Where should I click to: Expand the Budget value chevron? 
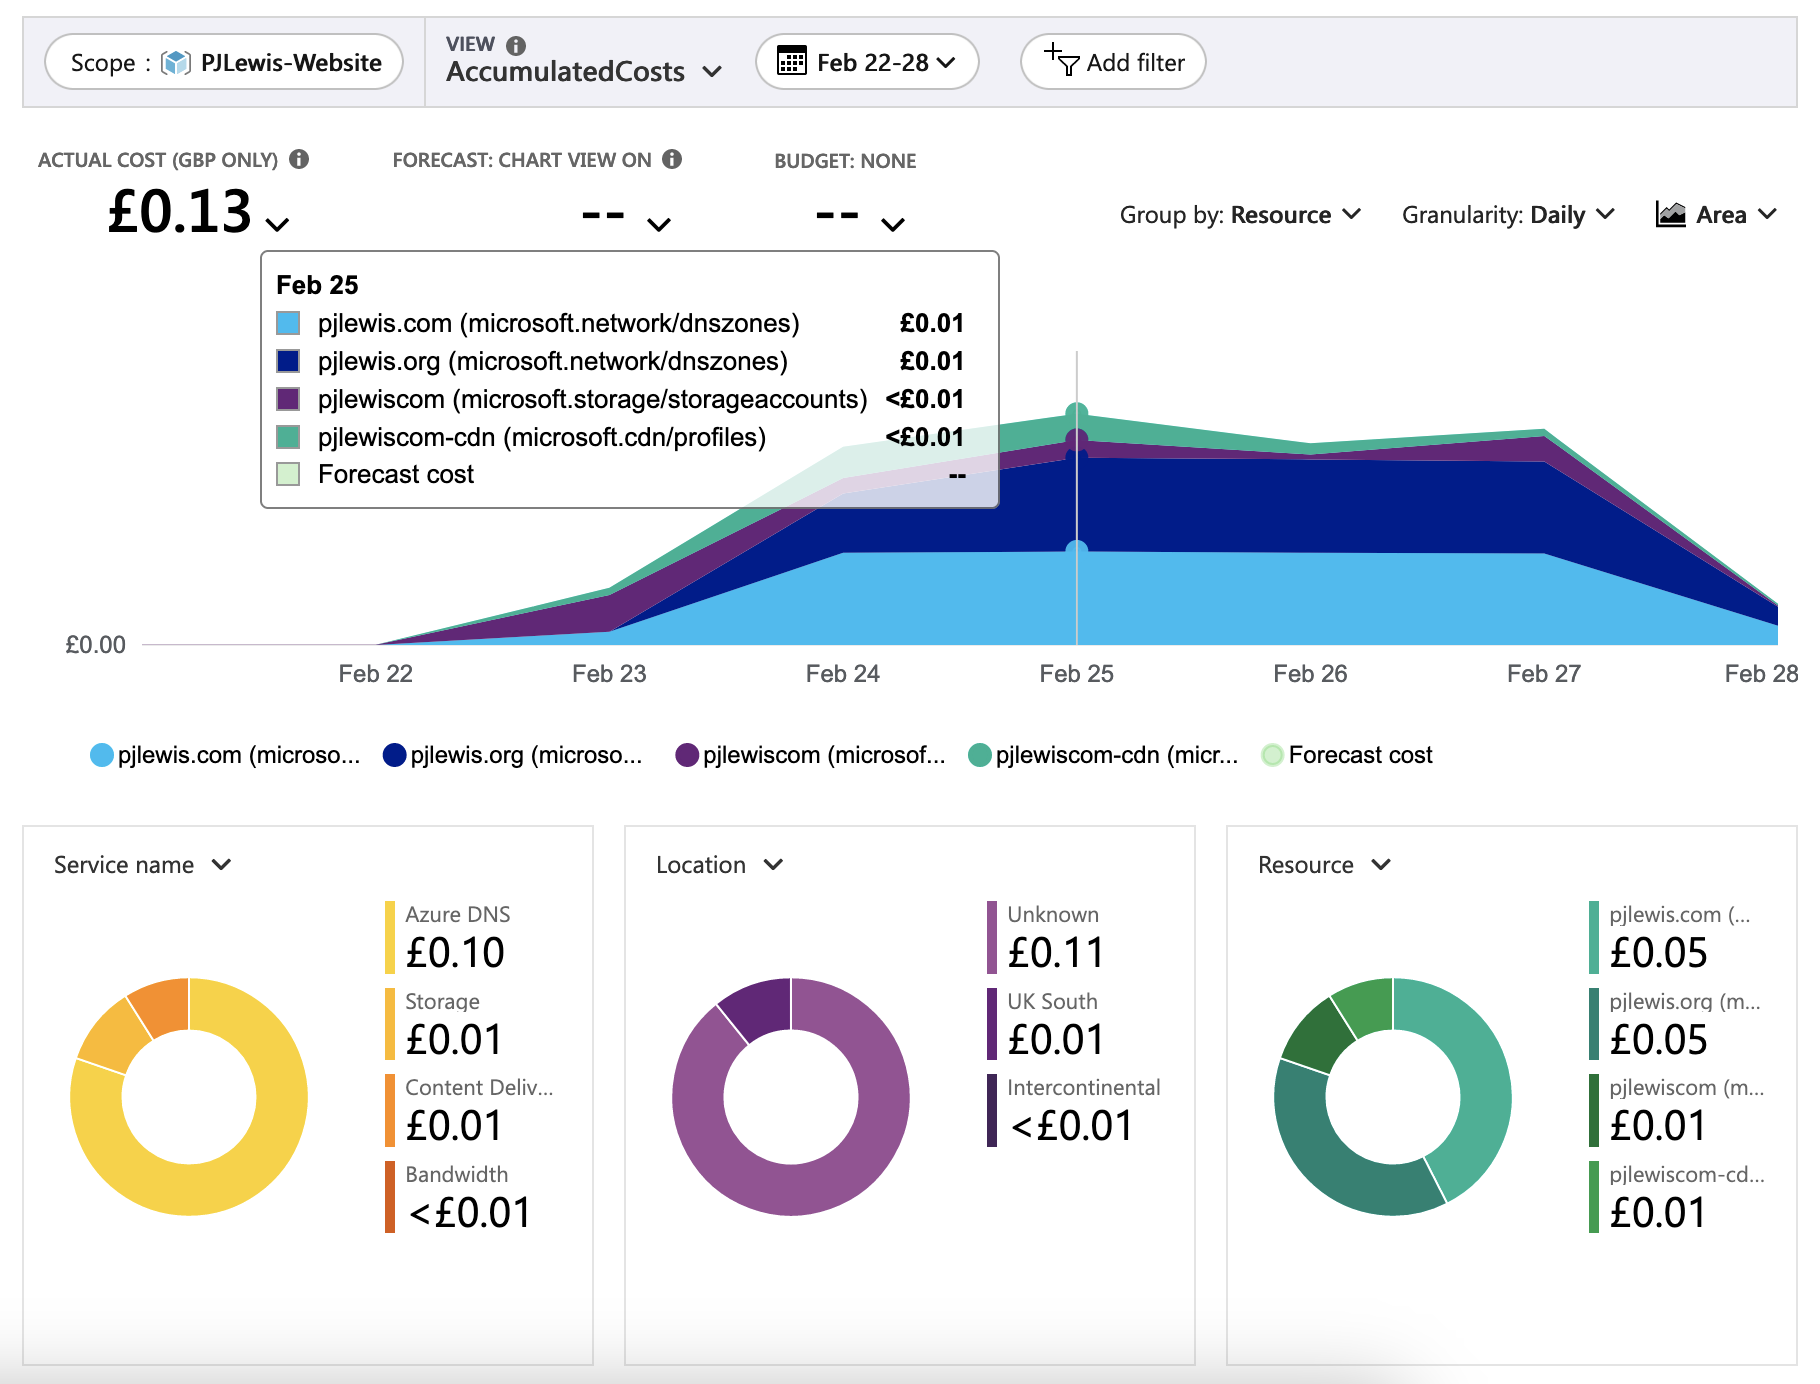893,224
